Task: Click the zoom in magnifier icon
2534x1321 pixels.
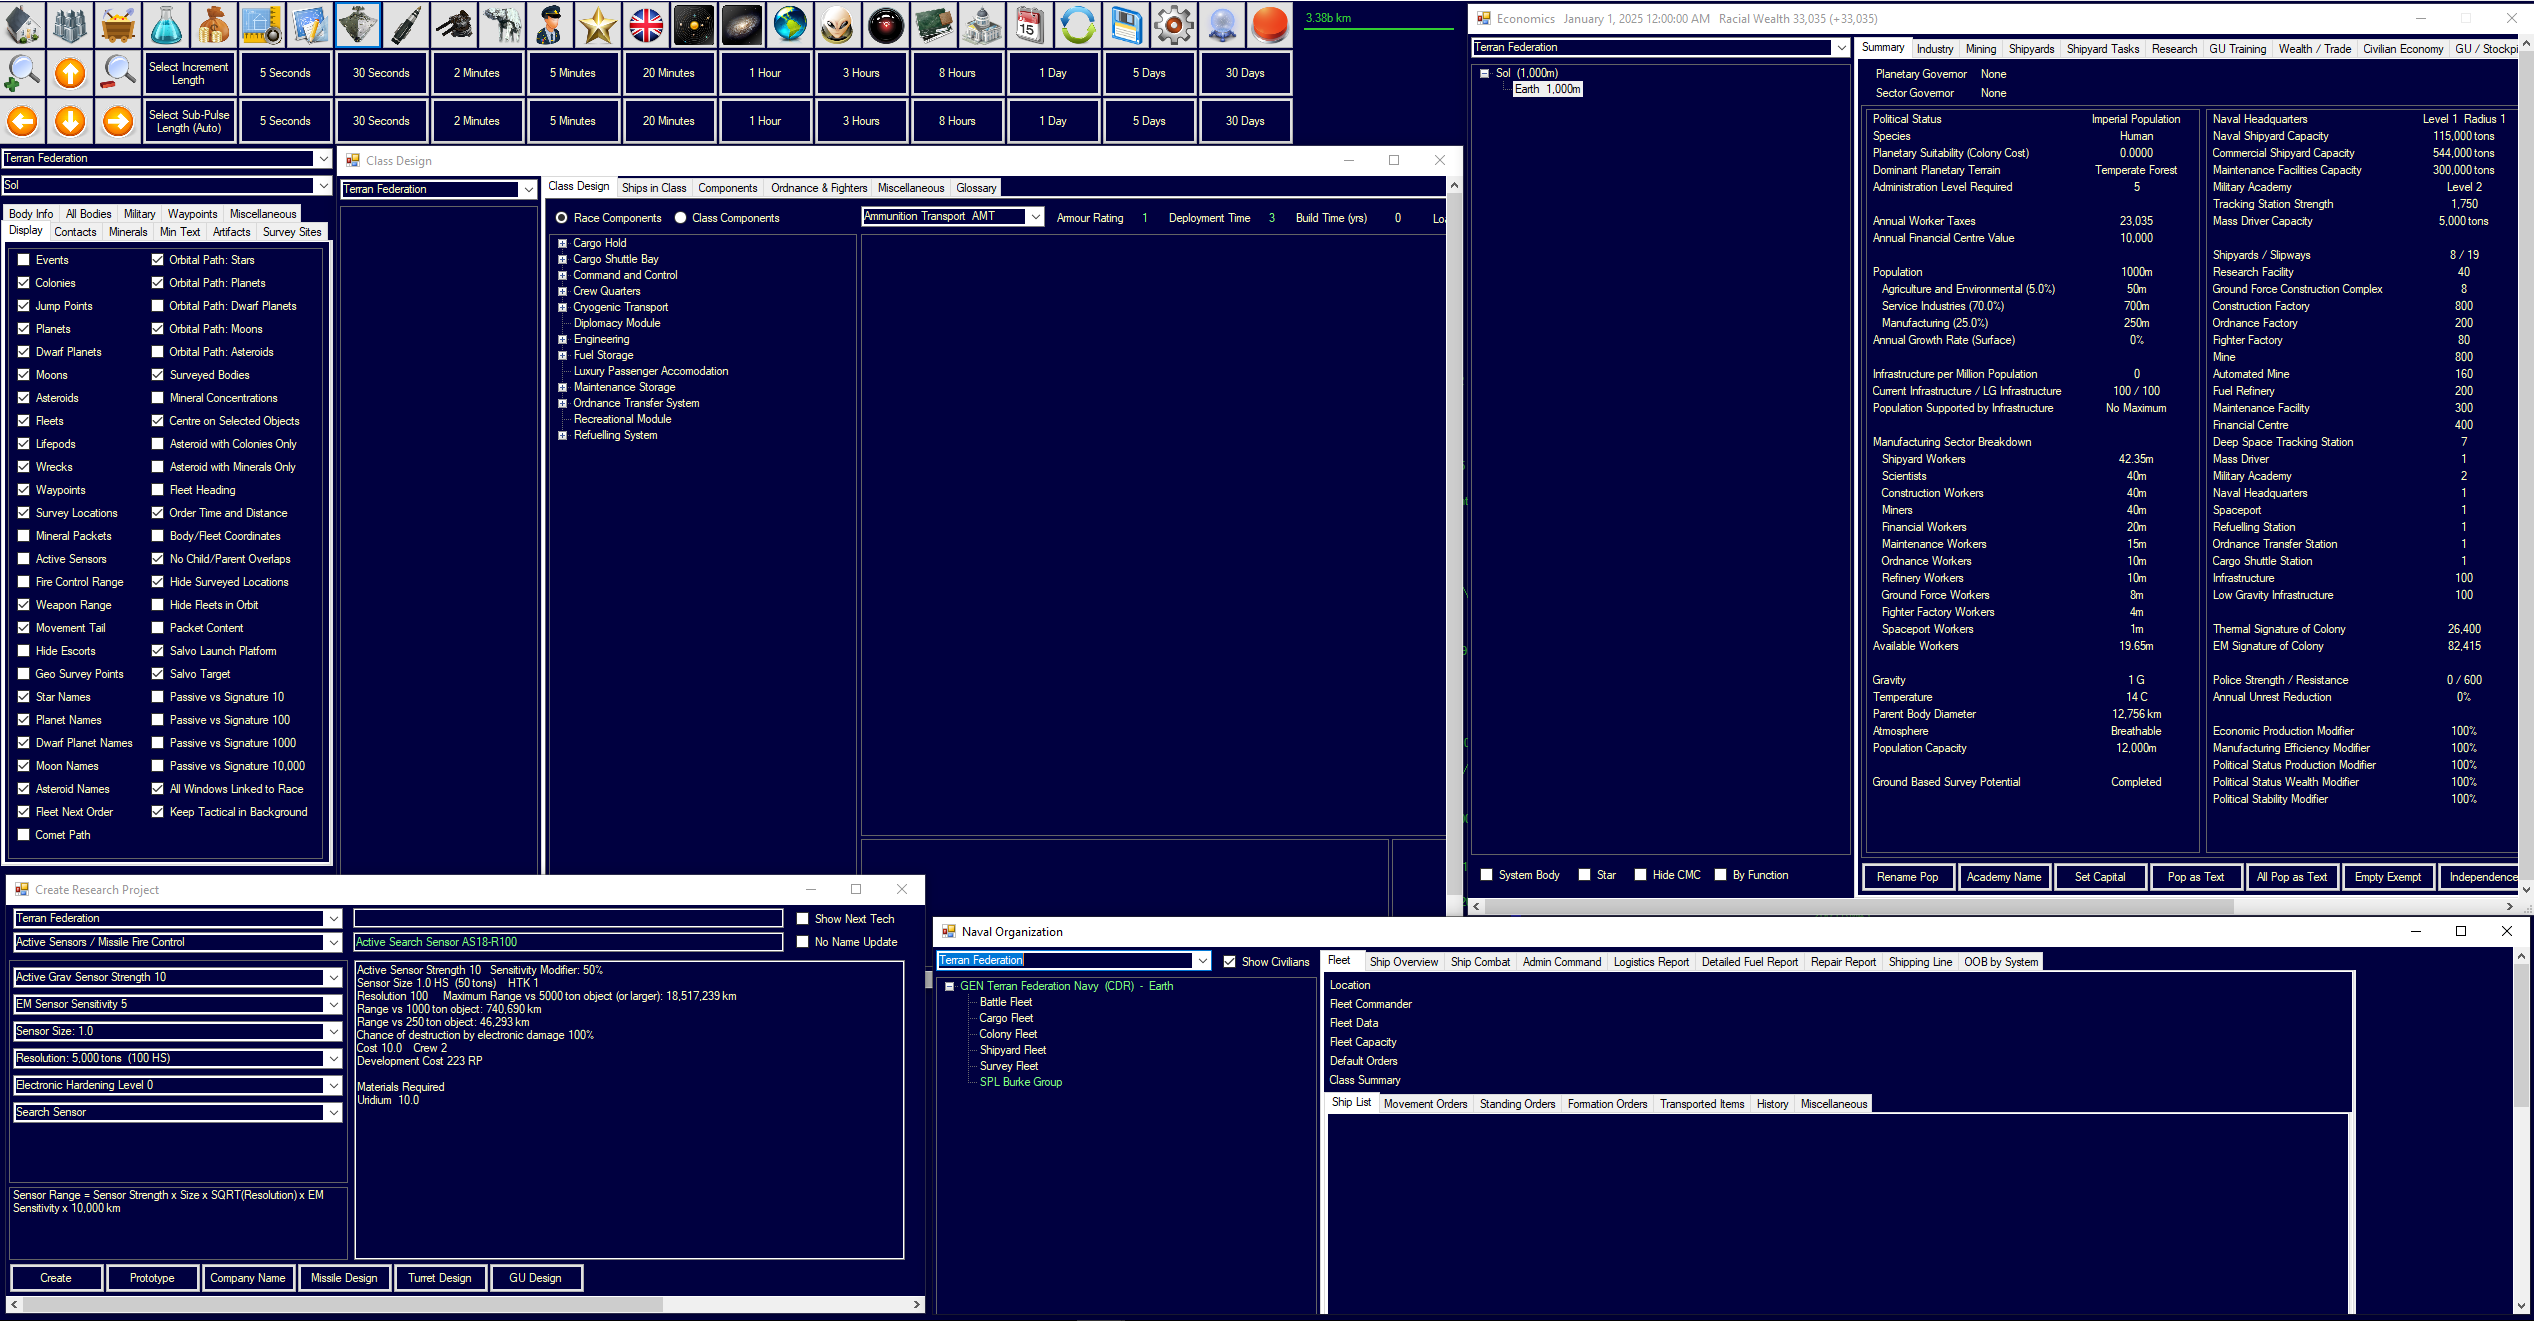Action: (x=22, y=73)
